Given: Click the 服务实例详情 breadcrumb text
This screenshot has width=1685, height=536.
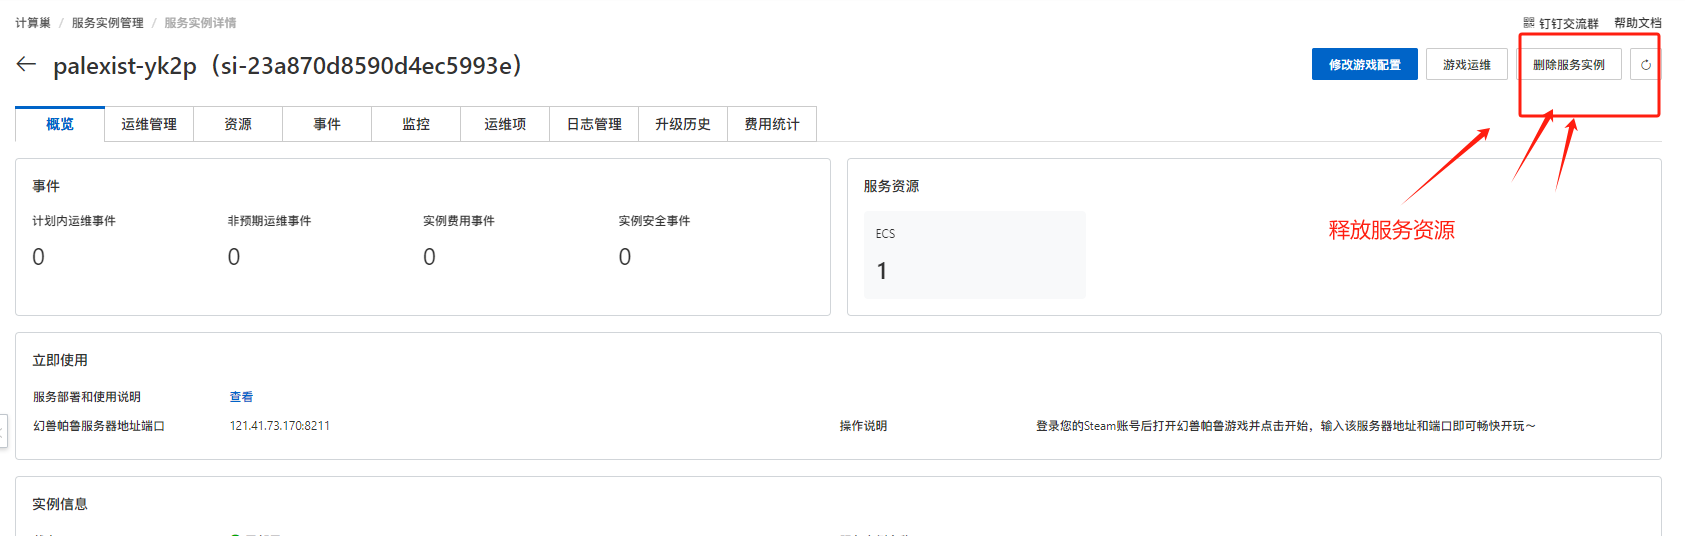Looking at the screenshot, I should coord(200,23).
